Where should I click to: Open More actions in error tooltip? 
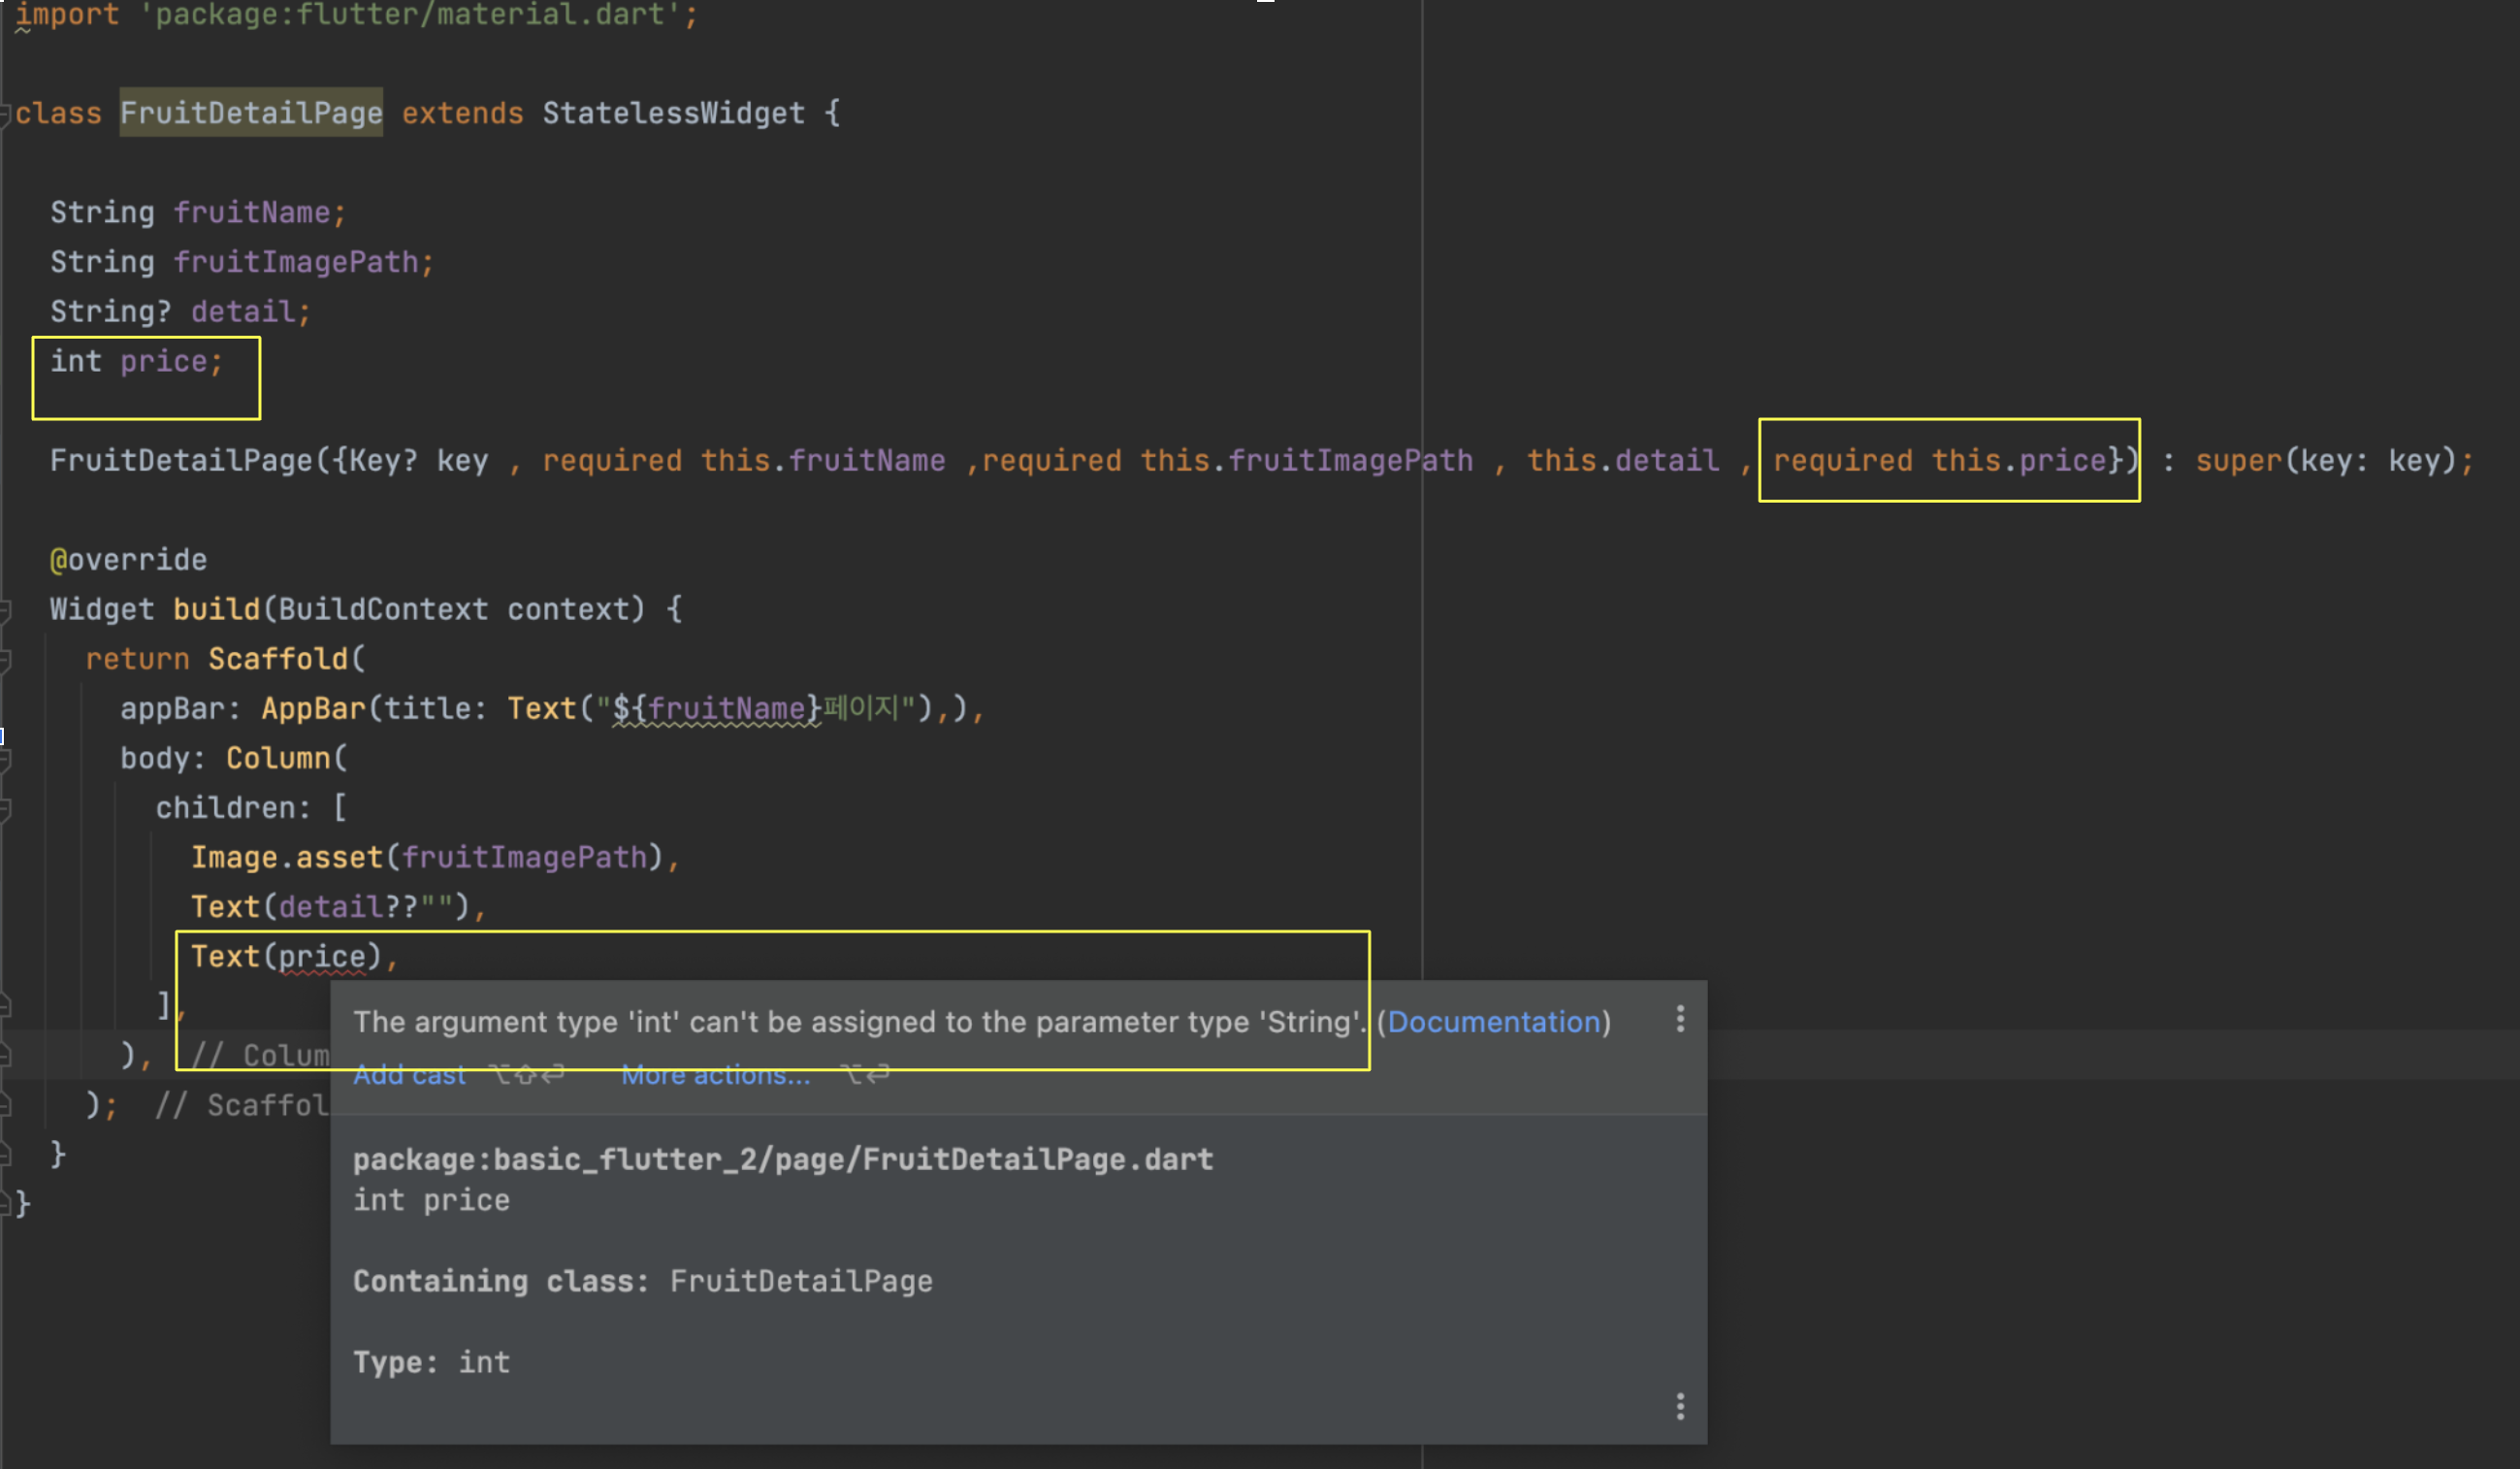click(715, 1075)
